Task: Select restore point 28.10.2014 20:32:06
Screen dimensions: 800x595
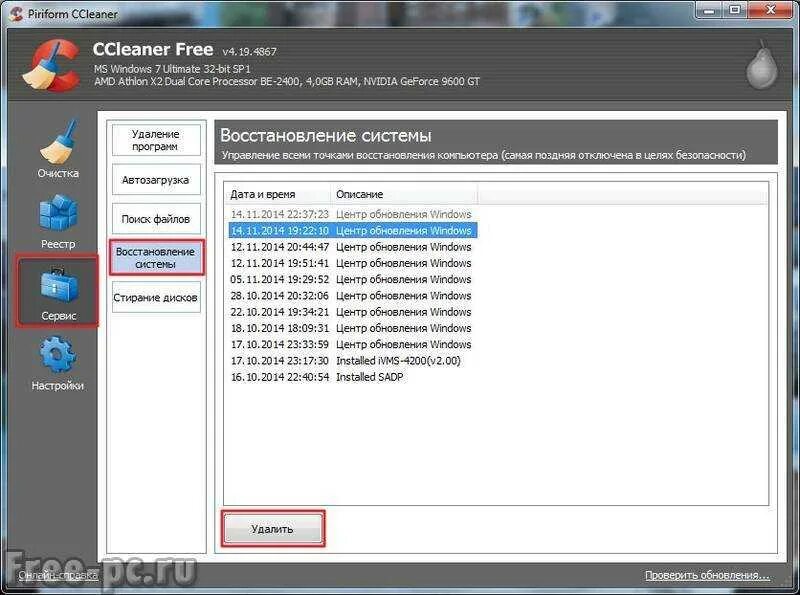Action: pyautogui.click(x=353, y=296)
